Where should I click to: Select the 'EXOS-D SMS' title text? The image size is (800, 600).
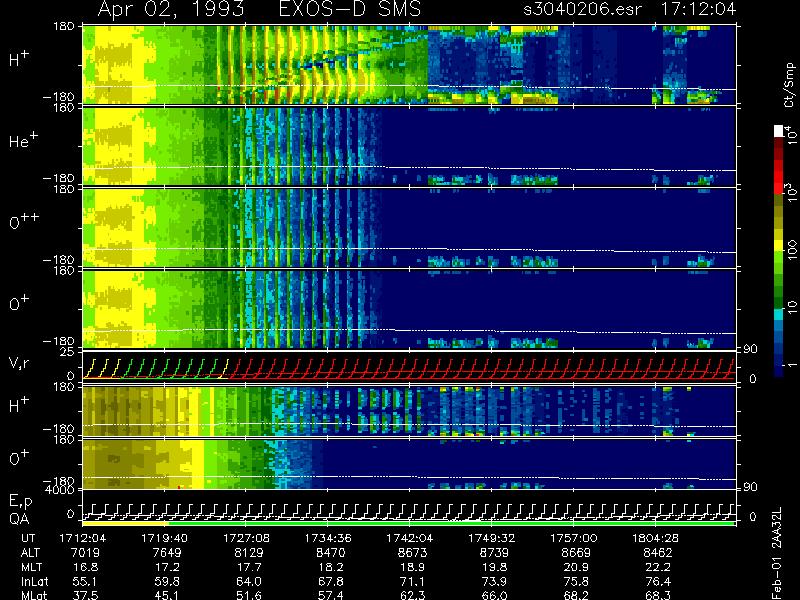(349, 9)
